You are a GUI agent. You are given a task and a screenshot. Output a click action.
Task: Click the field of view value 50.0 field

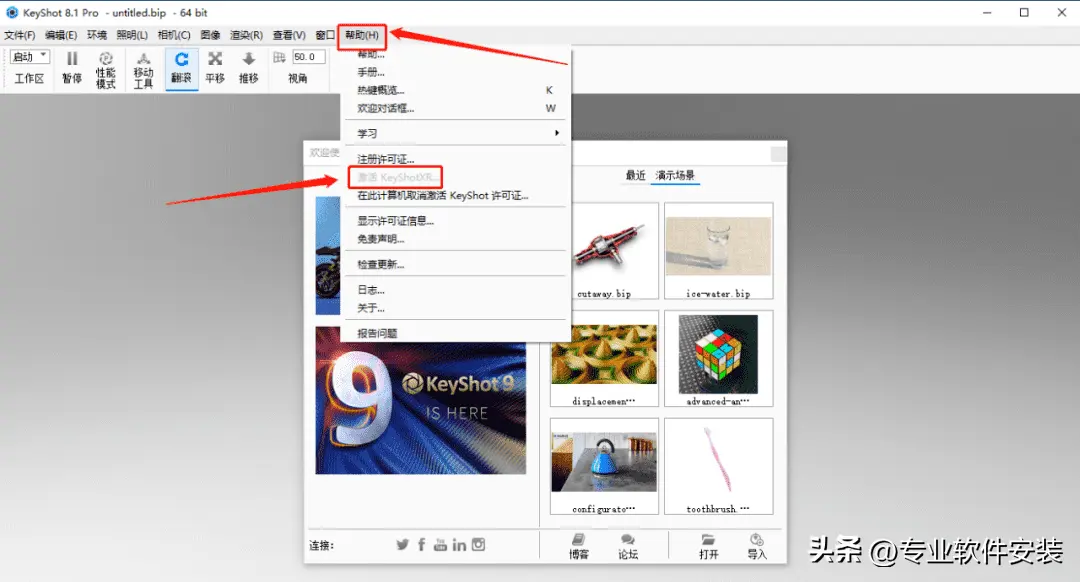(309, 57)
